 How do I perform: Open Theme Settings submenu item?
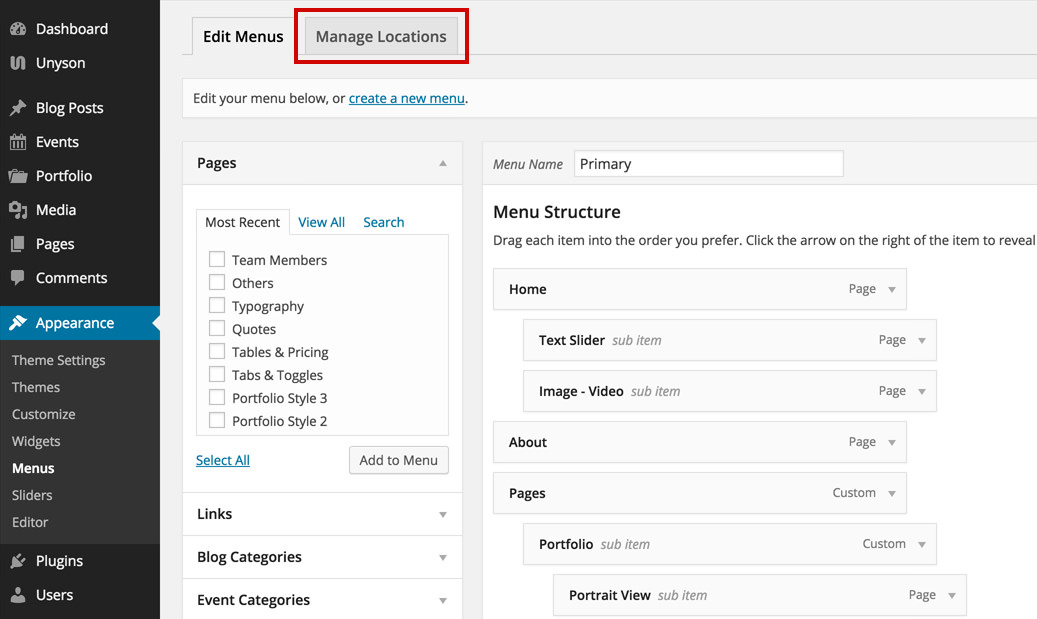pyautogui.click(x=58, y=360)
